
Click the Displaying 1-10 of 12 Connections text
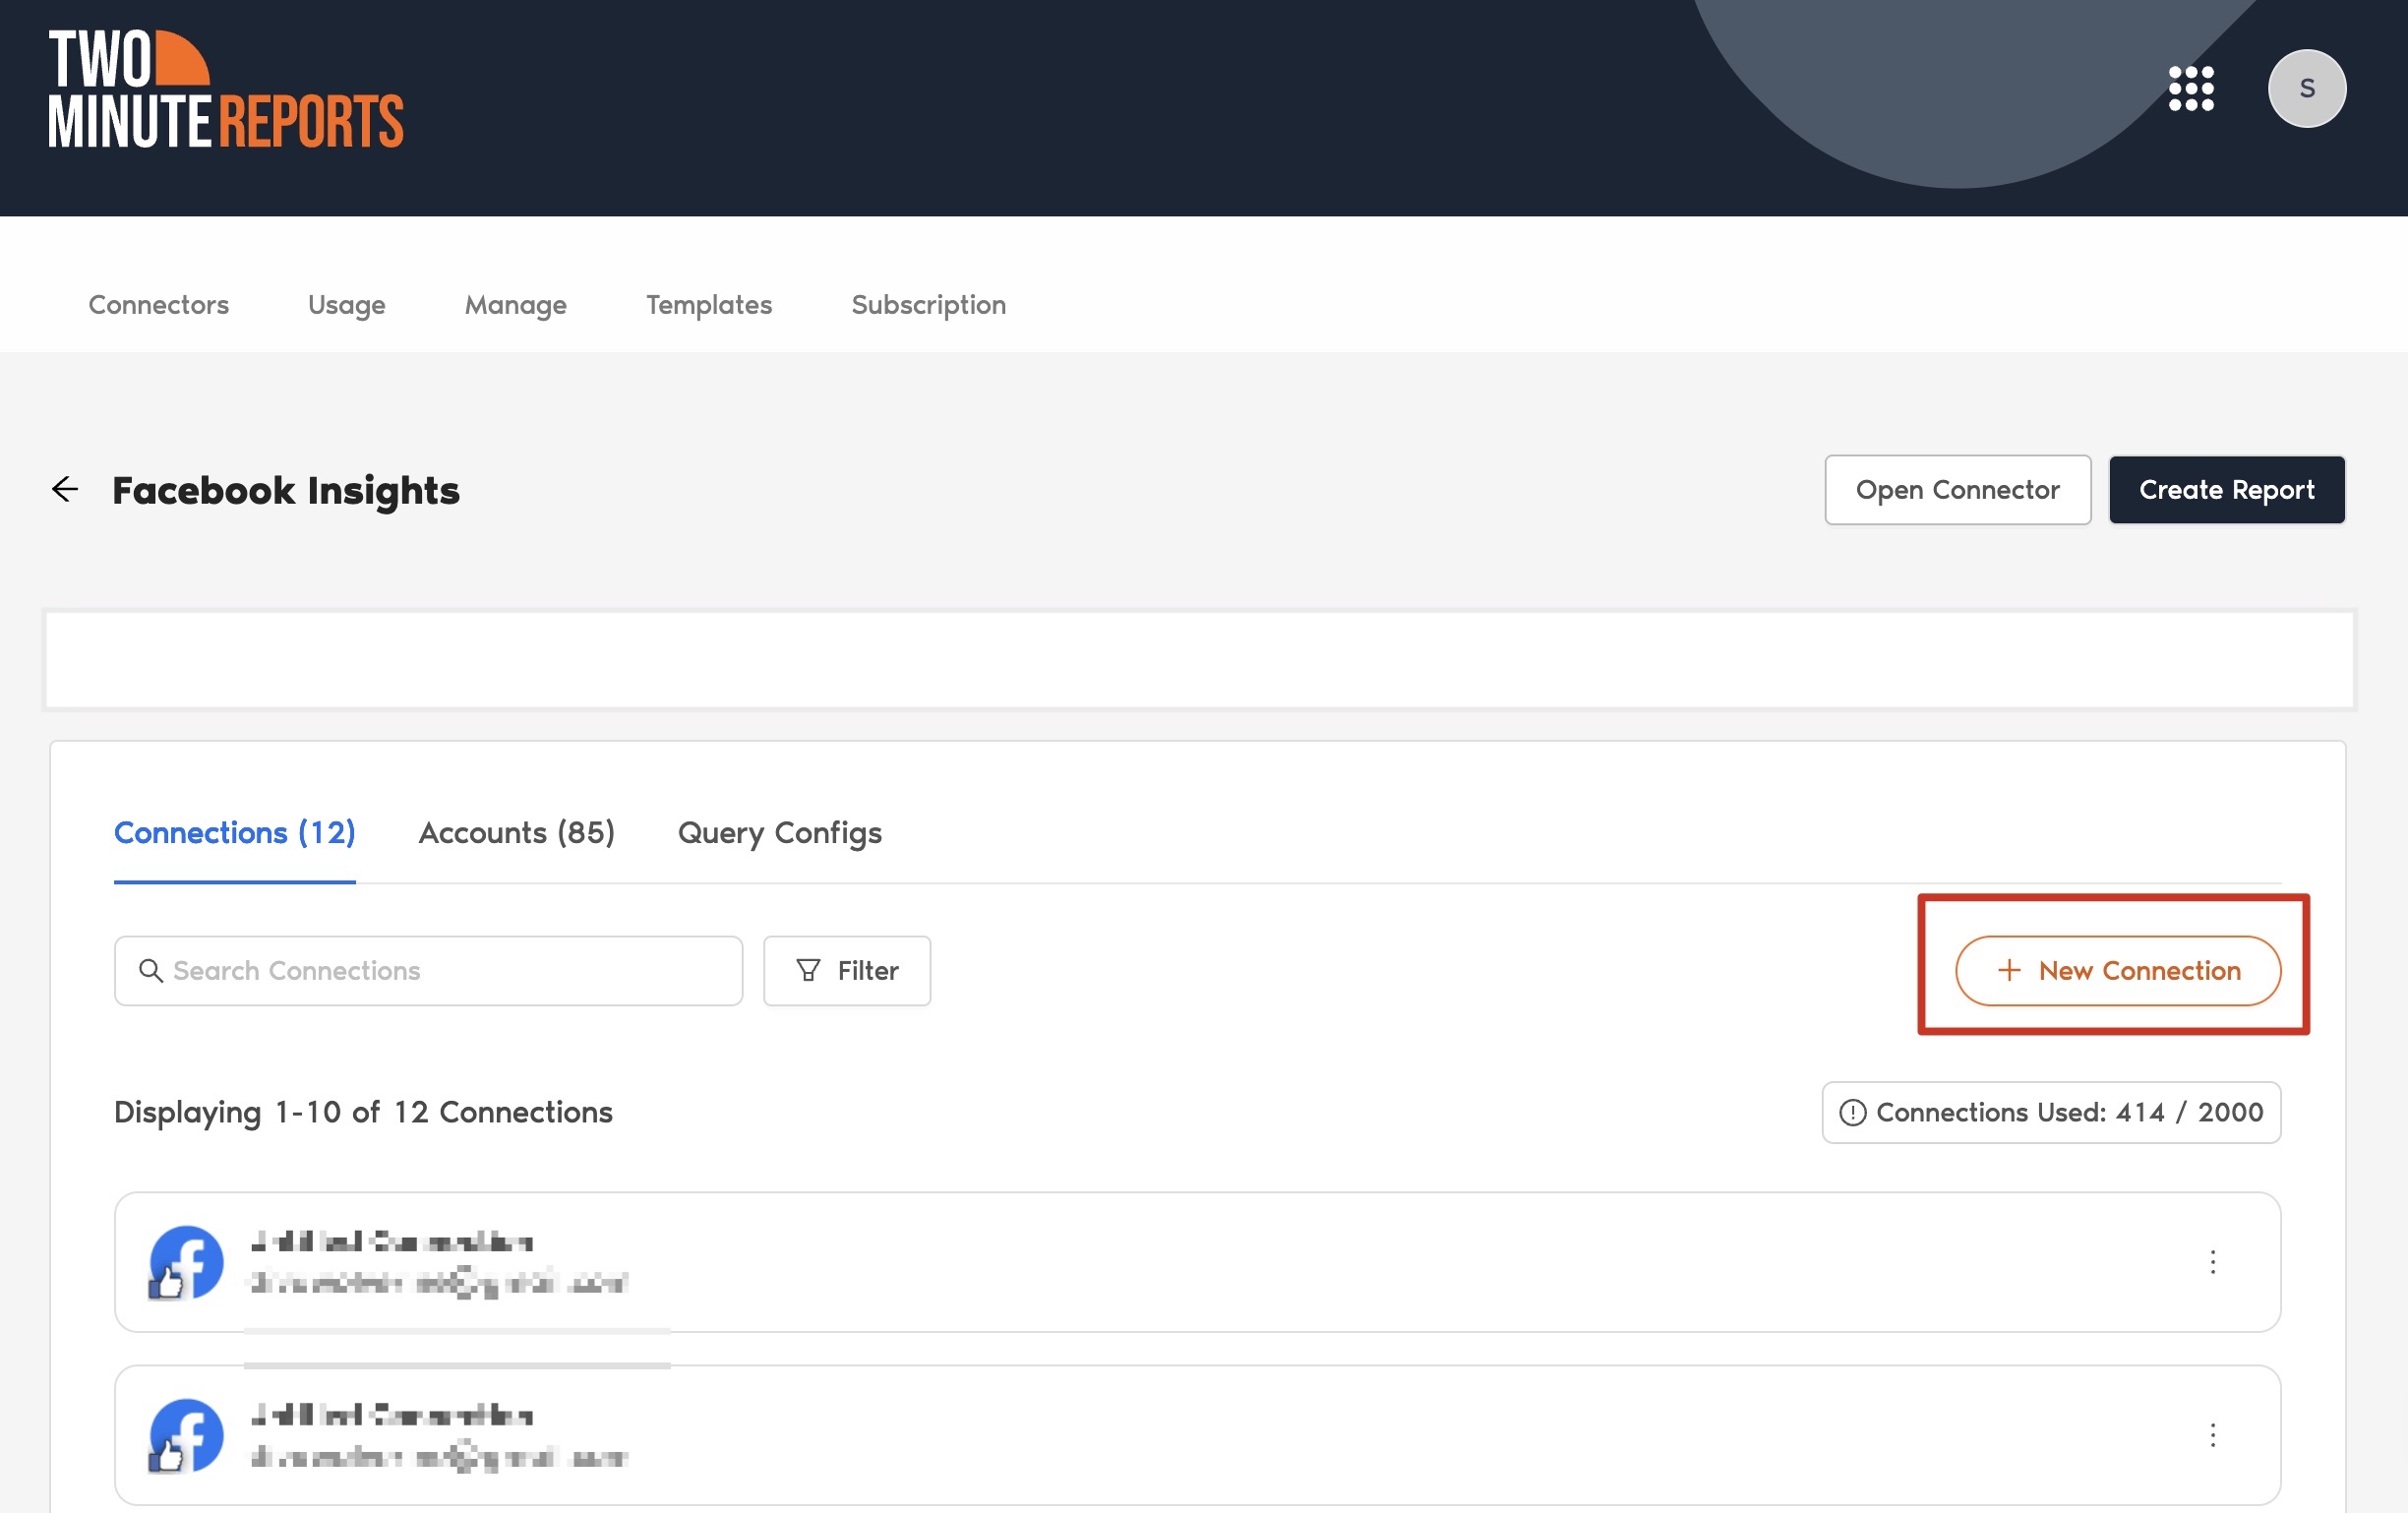(x=363, y=1112)
